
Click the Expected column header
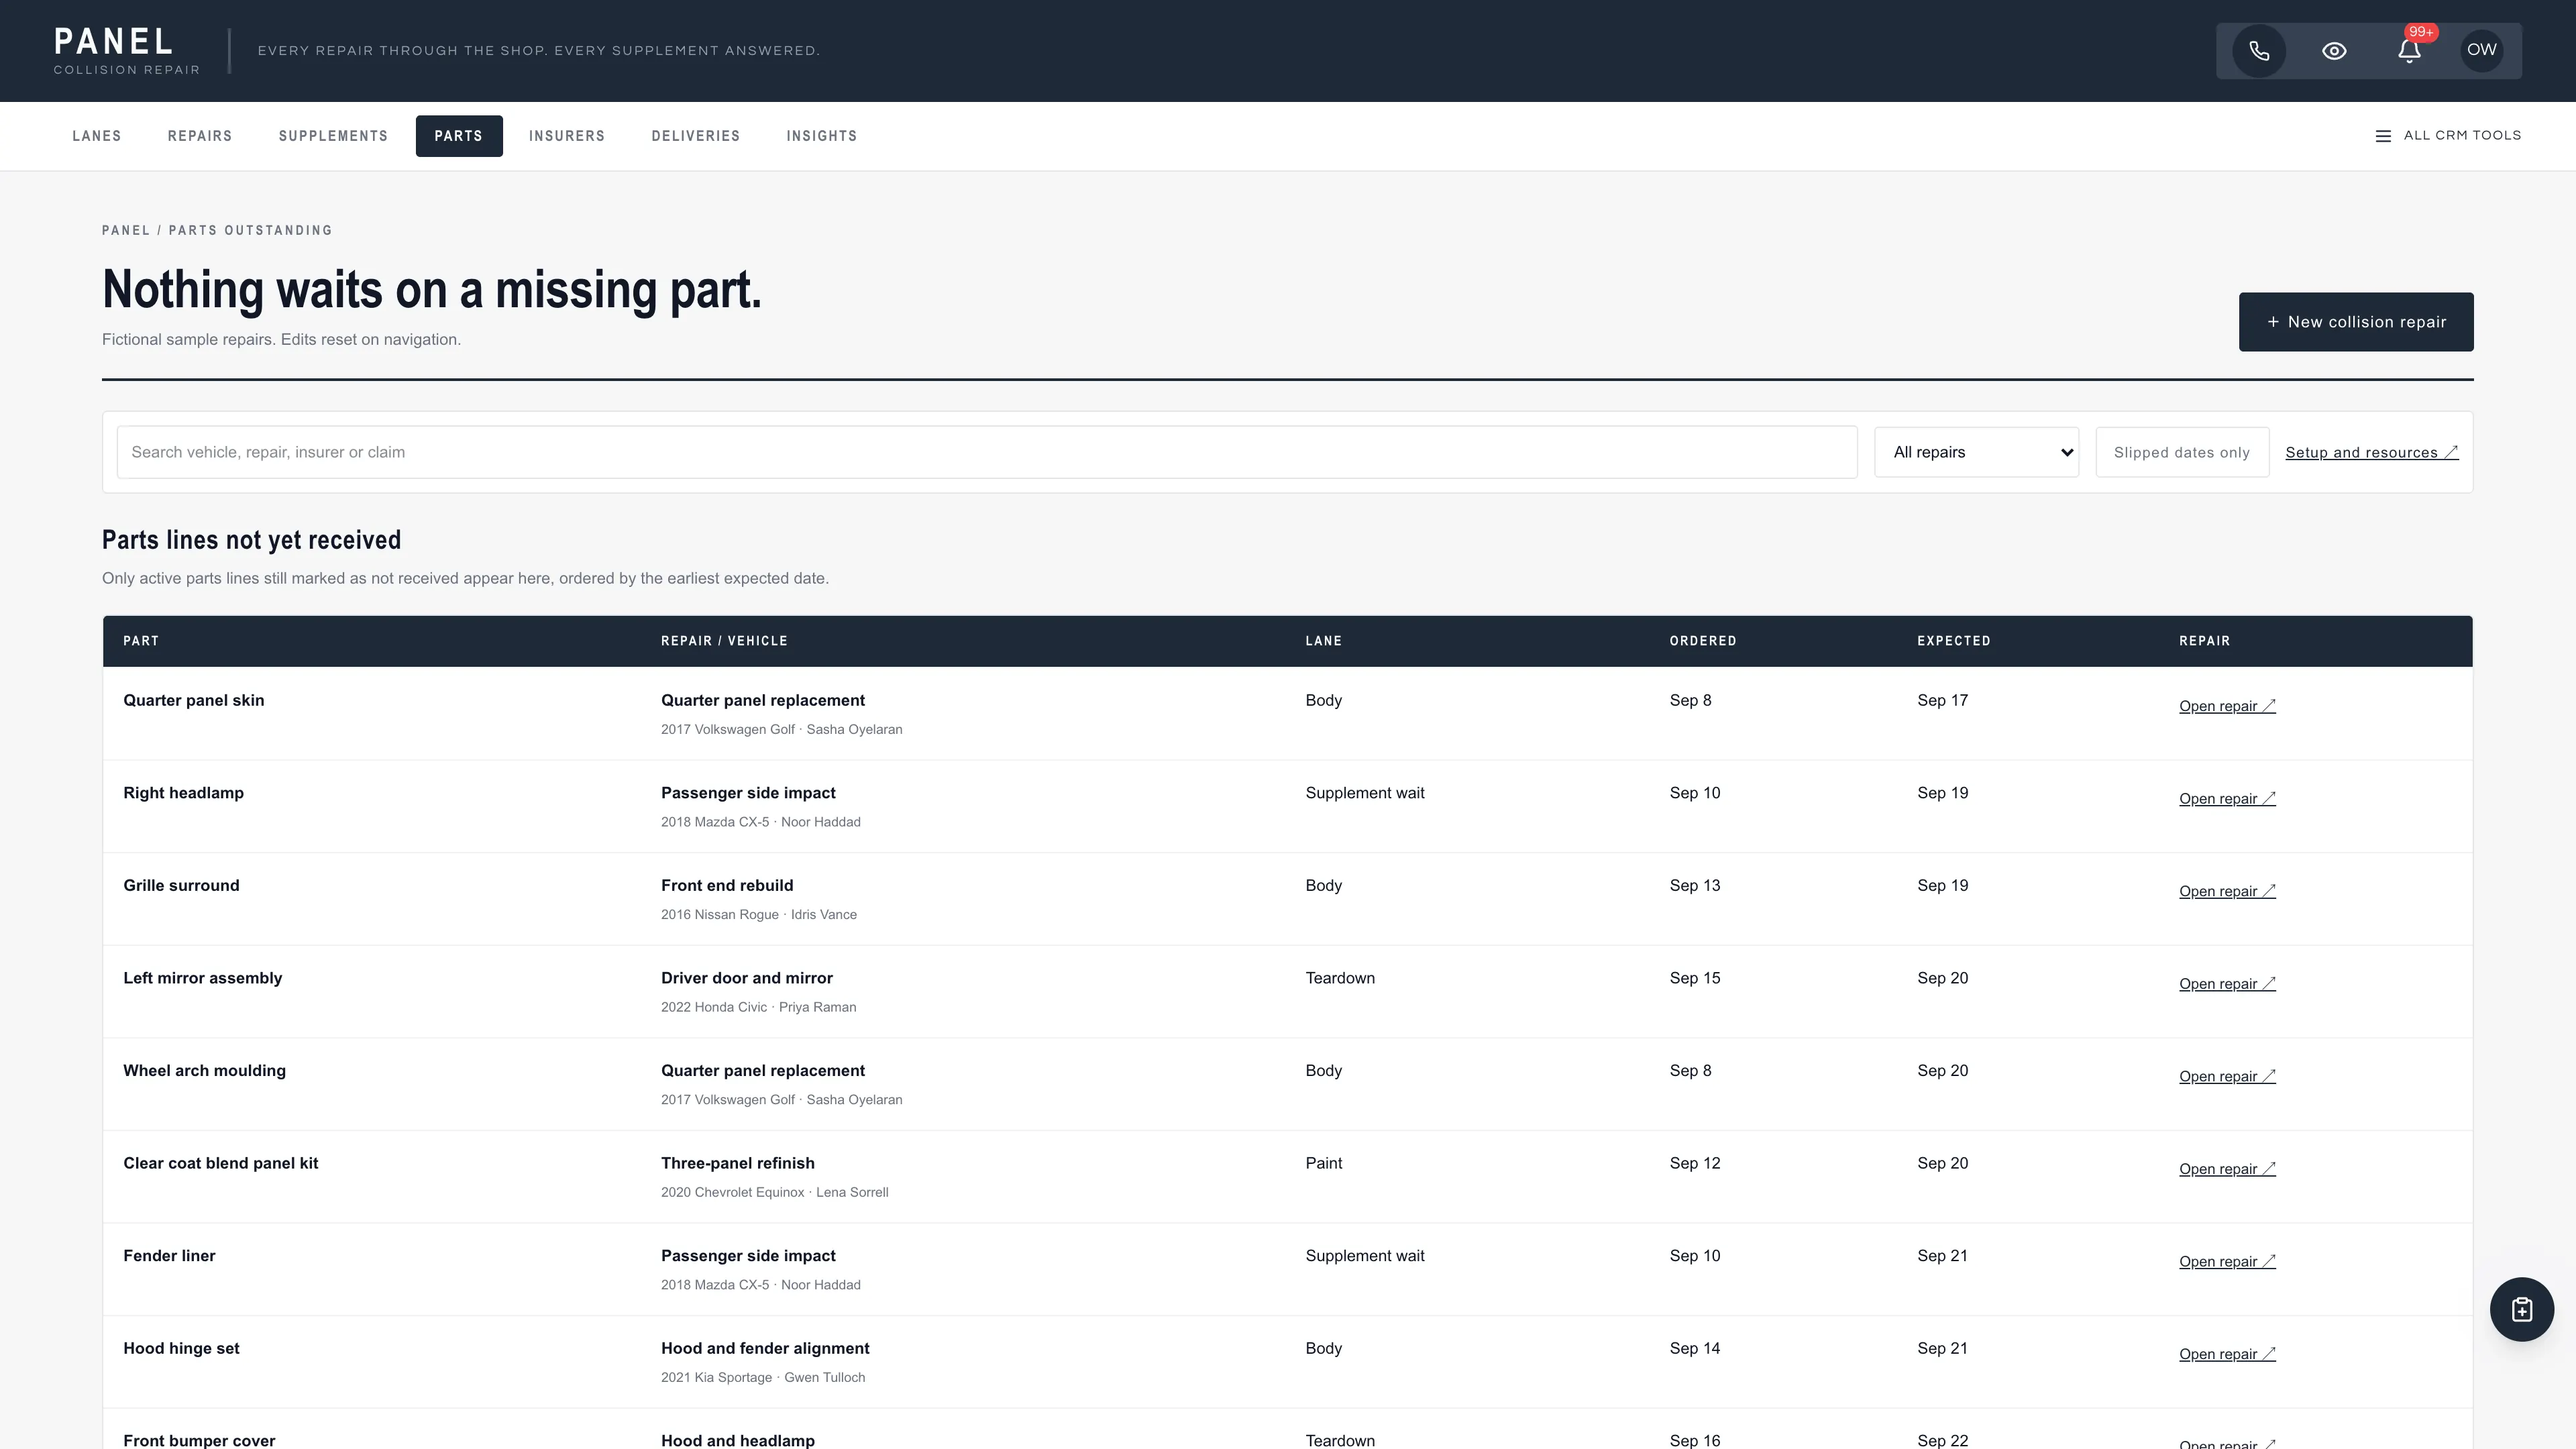1953,641
